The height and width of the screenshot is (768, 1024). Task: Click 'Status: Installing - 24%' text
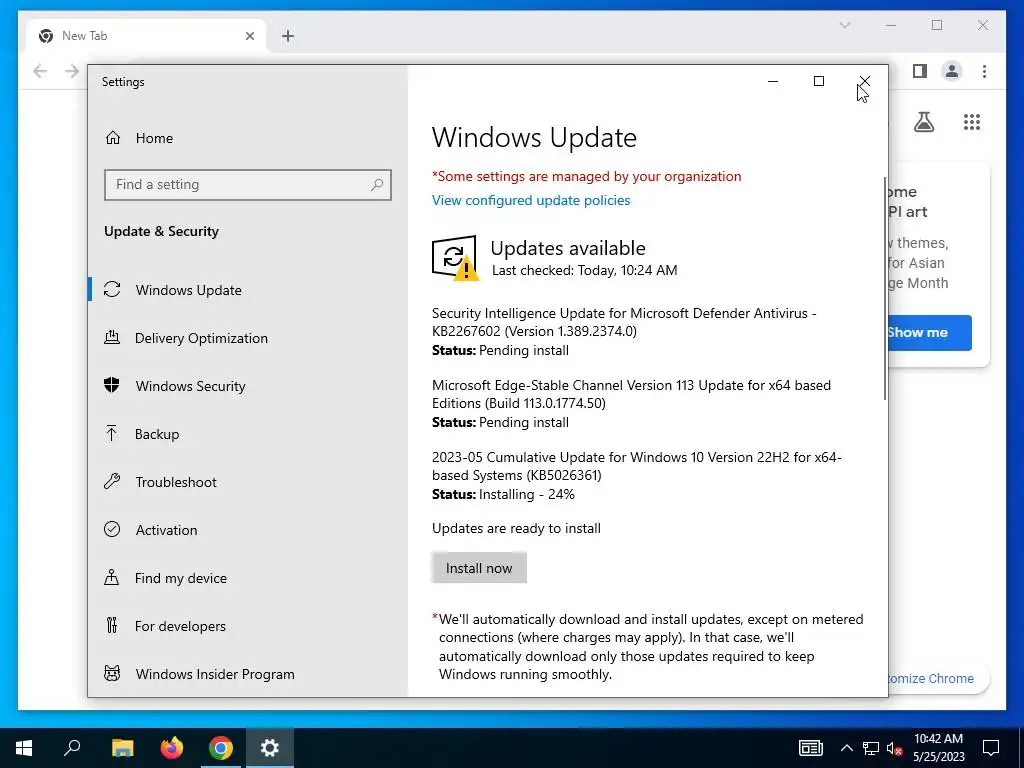coord(503,494)
